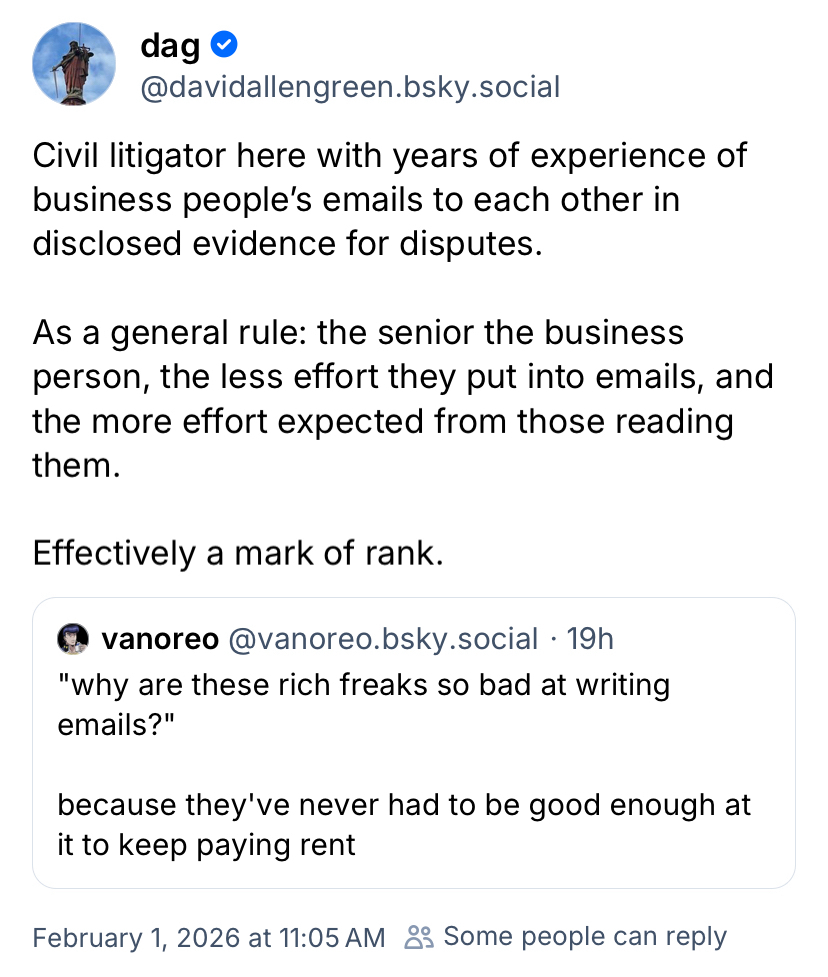The width and height of the screenshot is (828, 977).
Task: Click dag's profile avatar picture
Action: point(75,63)
